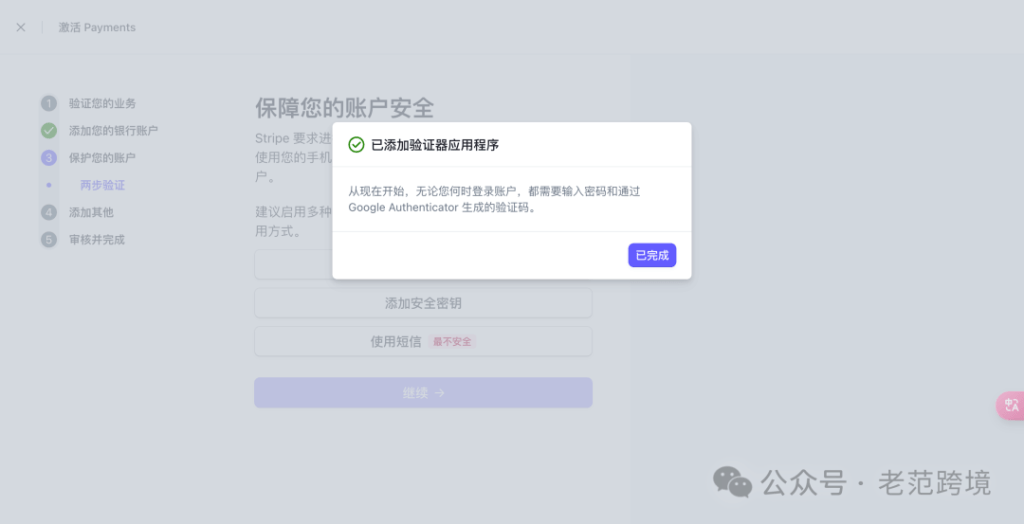Go to step 审核并完成
The width and height of the screenshot is (1024, 524).
coord(97,240)
